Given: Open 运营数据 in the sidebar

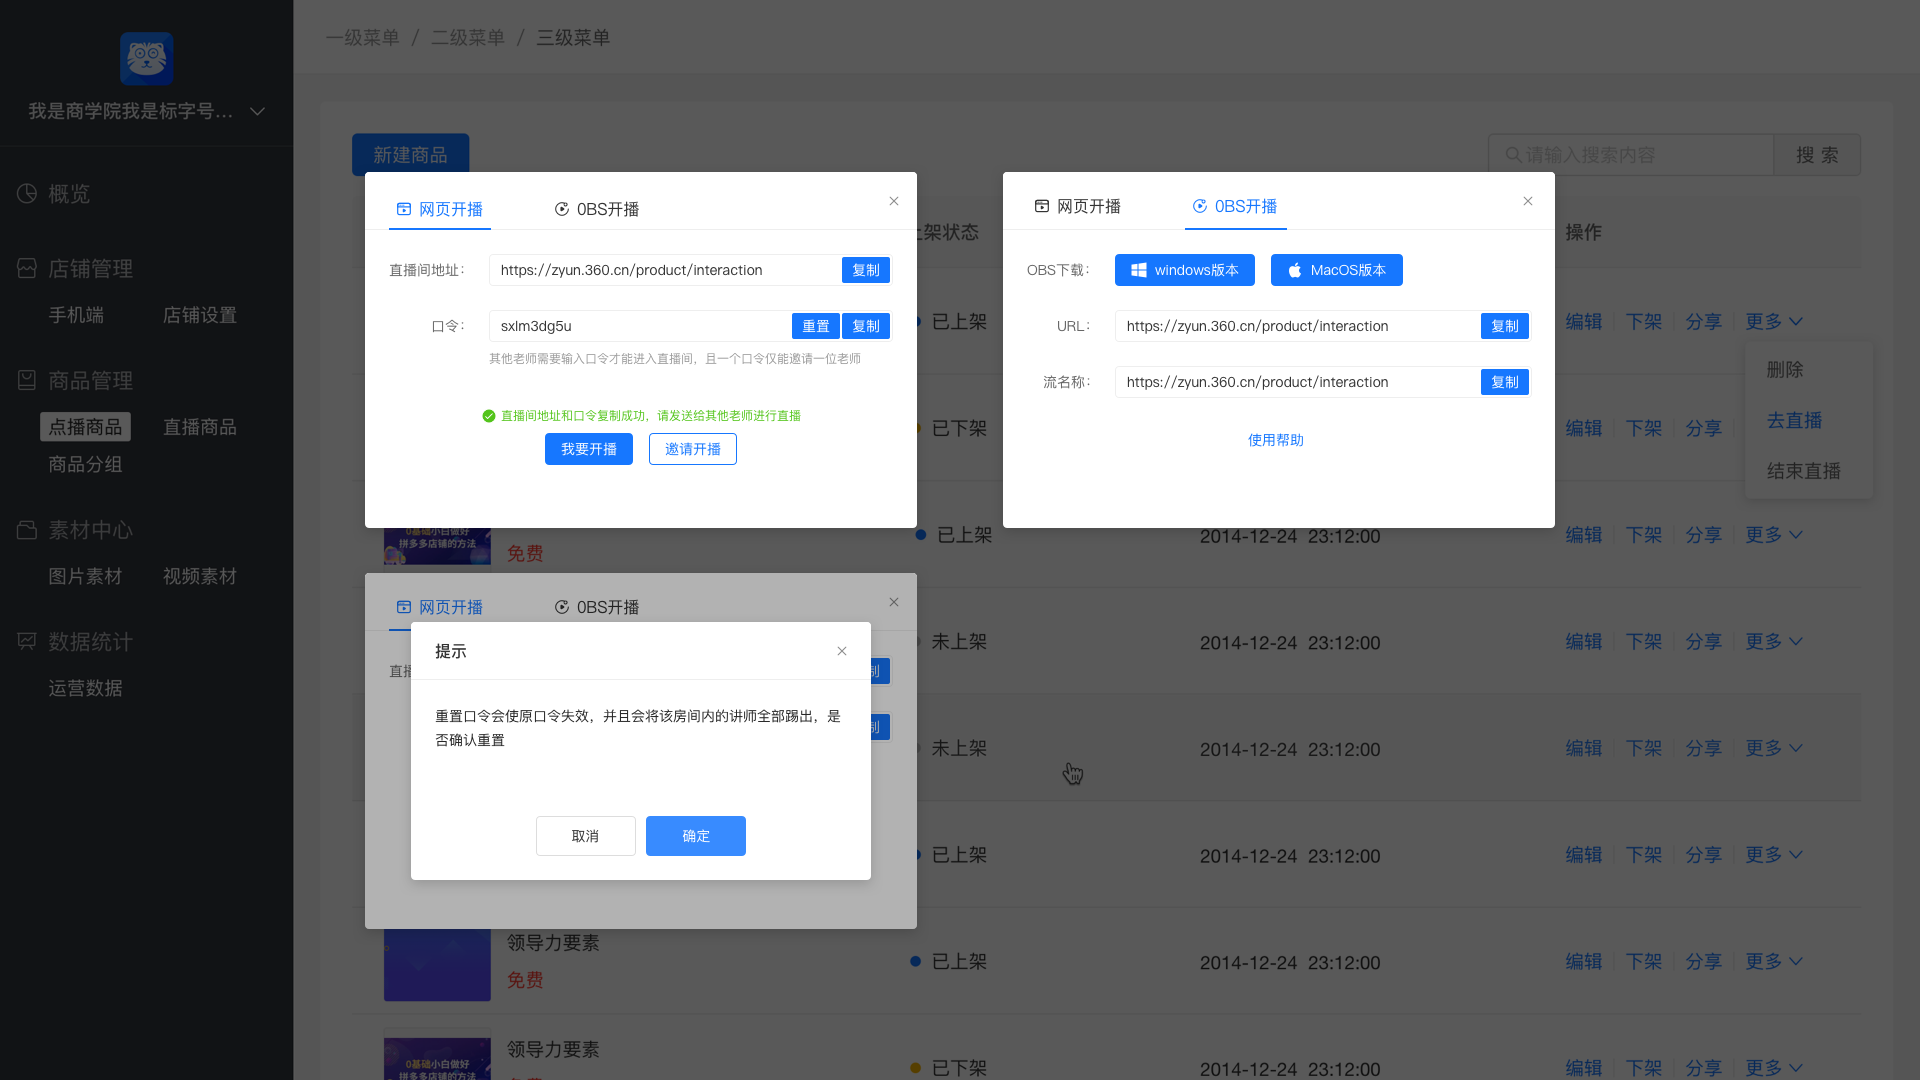Looking at the screenshot, I should point(85,688).
